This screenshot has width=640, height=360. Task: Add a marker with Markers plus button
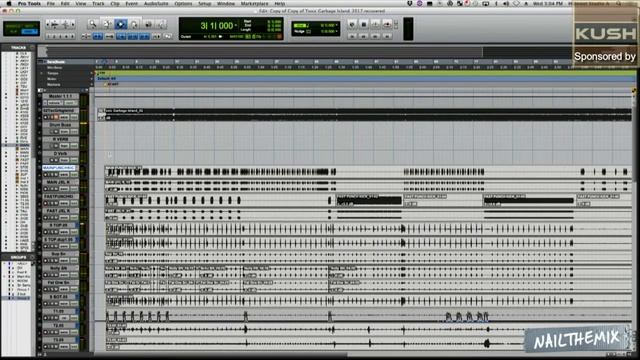pyautogui.click(x=92, y=84)
